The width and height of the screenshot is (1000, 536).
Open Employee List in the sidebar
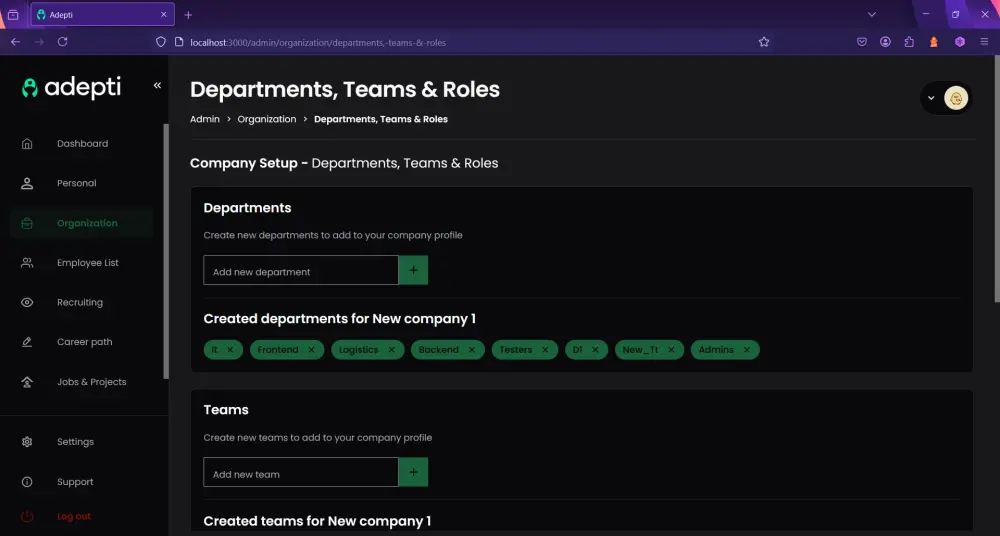pos(87,263)
